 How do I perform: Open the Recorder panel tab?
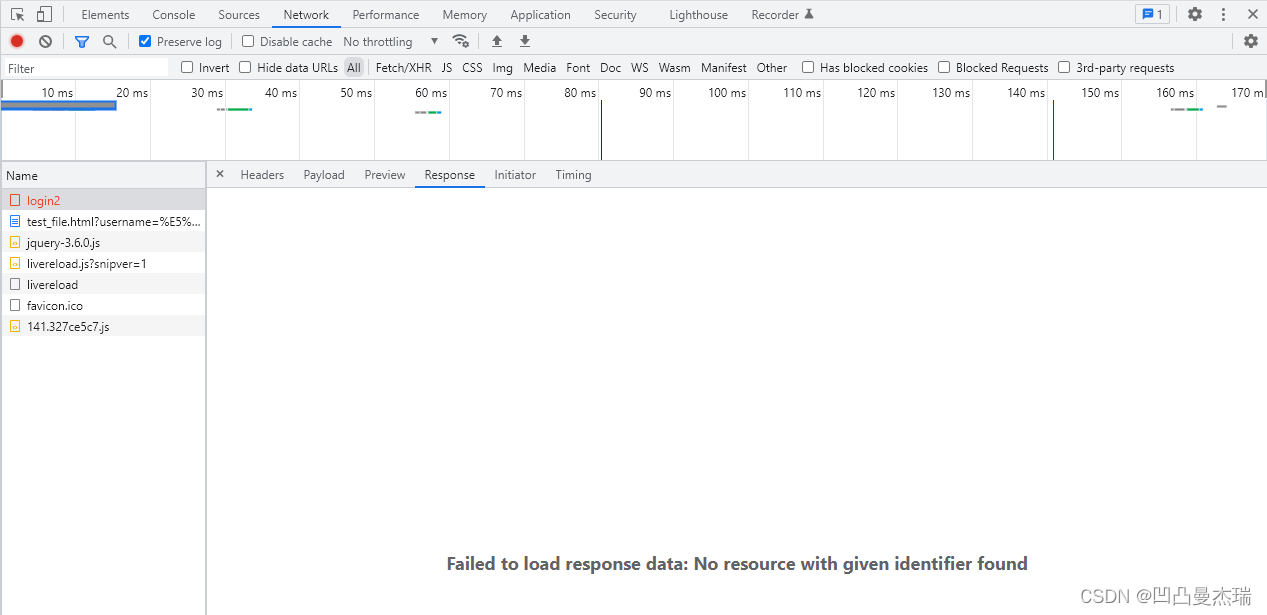click(x=782, y=15)
